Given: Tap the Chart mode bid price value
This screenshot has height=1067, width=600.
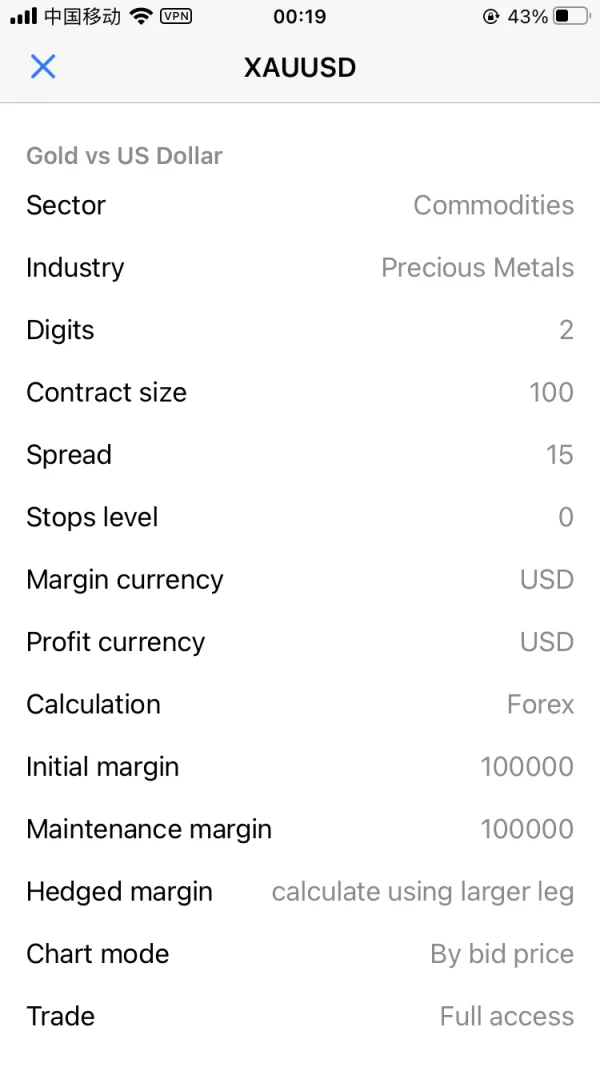Looking at the screenshot, I should click(x=501, y=954).
